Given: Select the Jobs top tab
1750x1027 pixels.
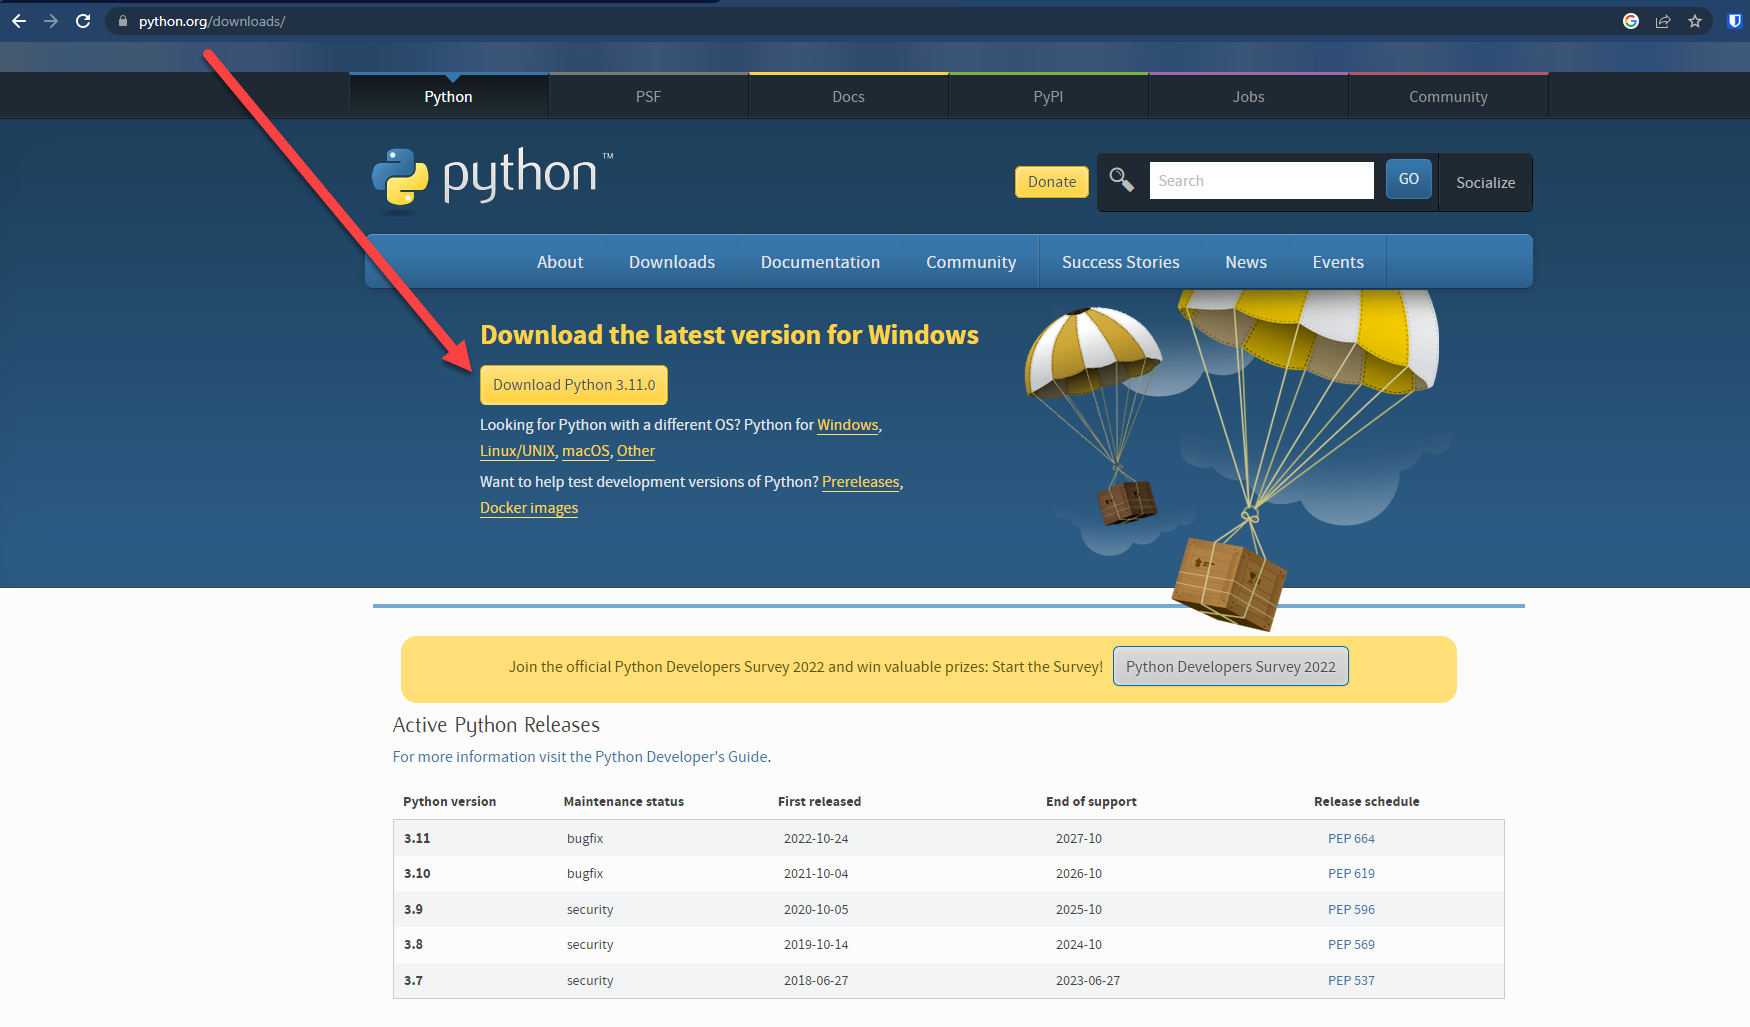Looking at the screenshot, I should 1248,96.
